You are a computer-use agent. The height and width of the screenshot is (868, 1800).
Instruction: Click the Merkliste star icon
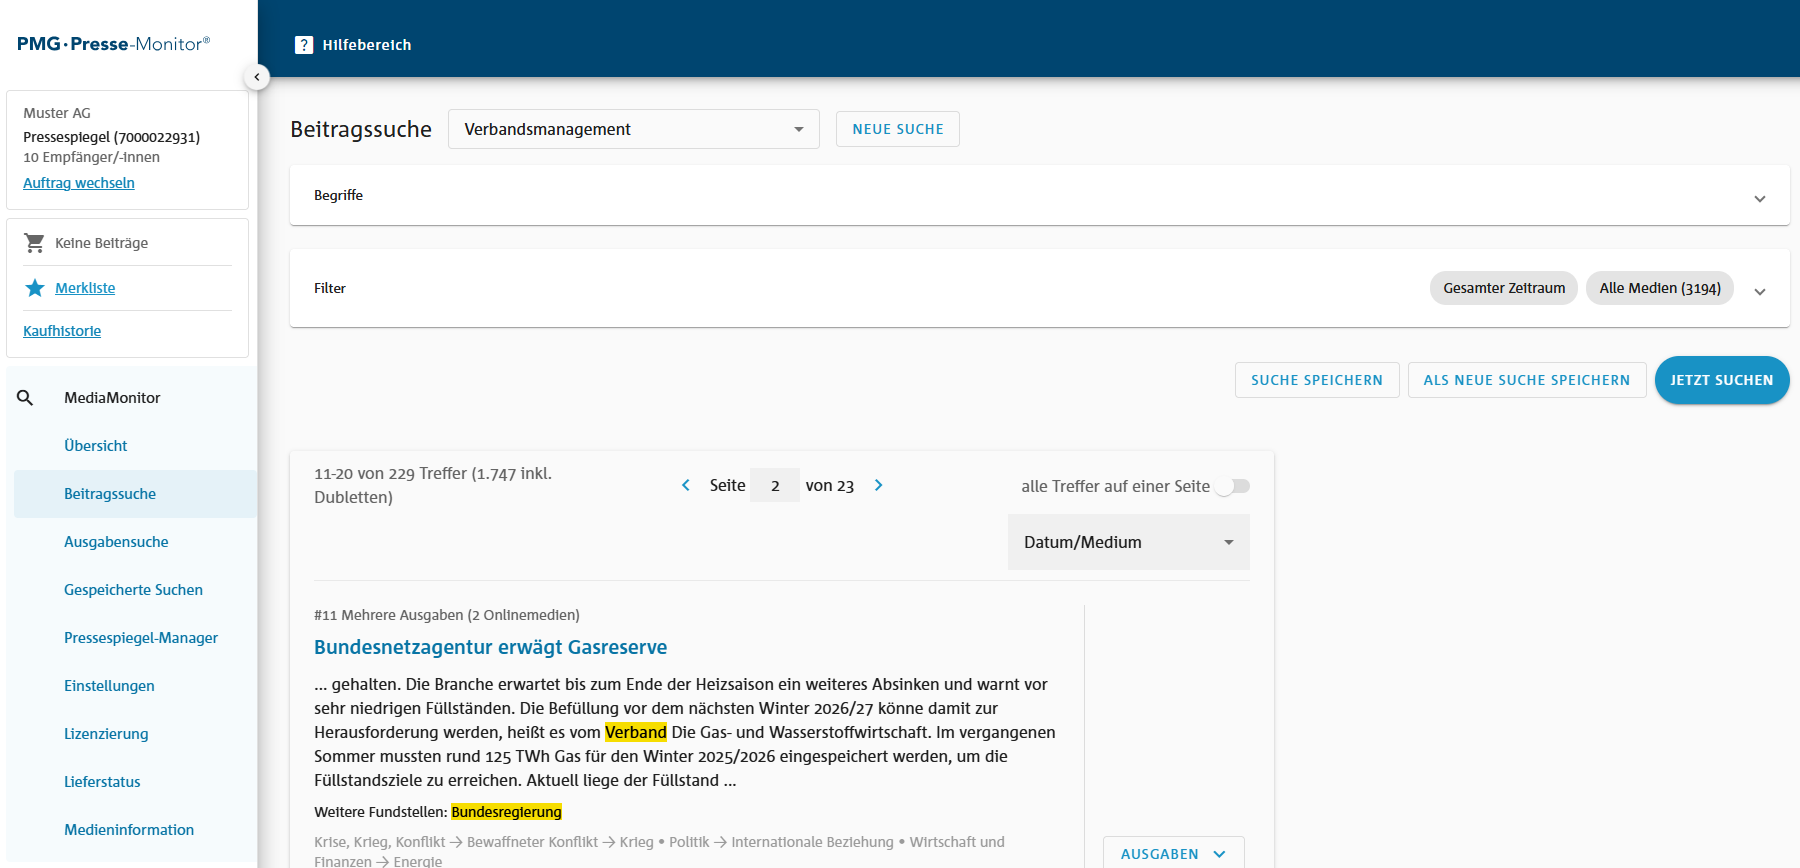35,288
